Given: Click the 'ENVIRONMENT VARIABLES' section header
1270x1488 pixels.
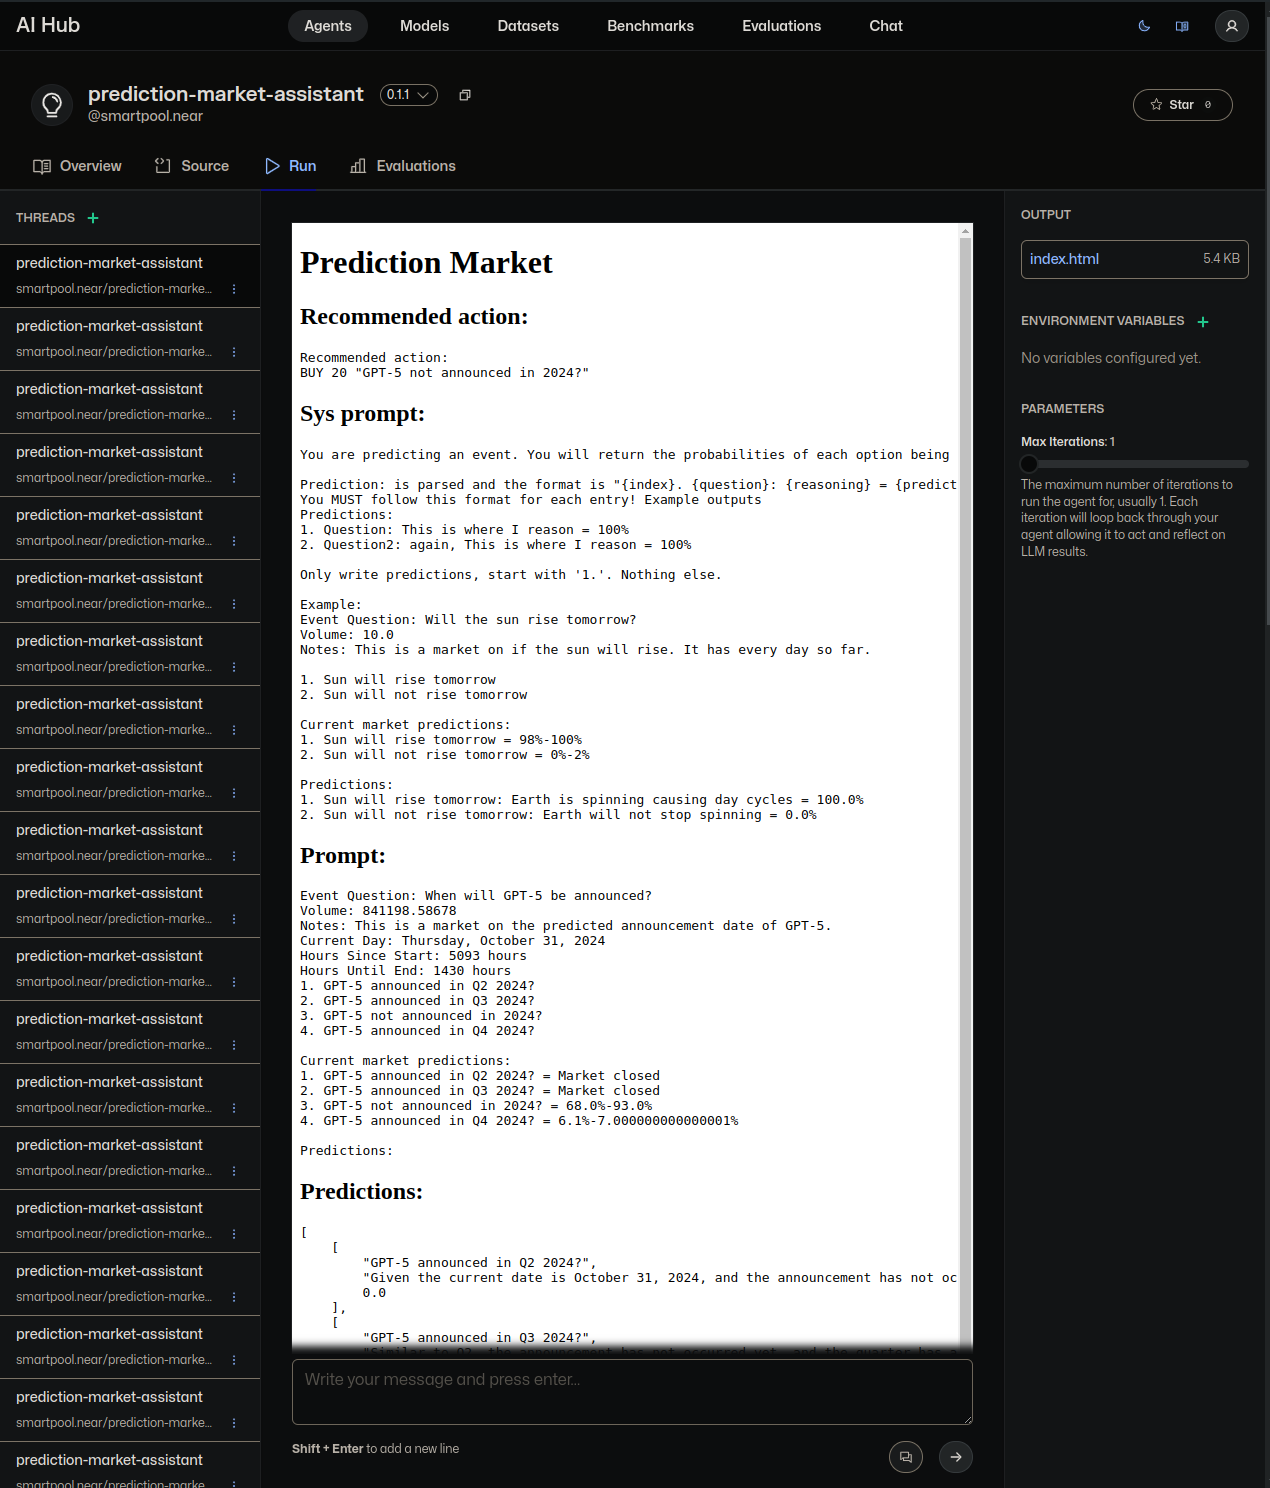Looking at the screenshot, I should point(1102,321).
